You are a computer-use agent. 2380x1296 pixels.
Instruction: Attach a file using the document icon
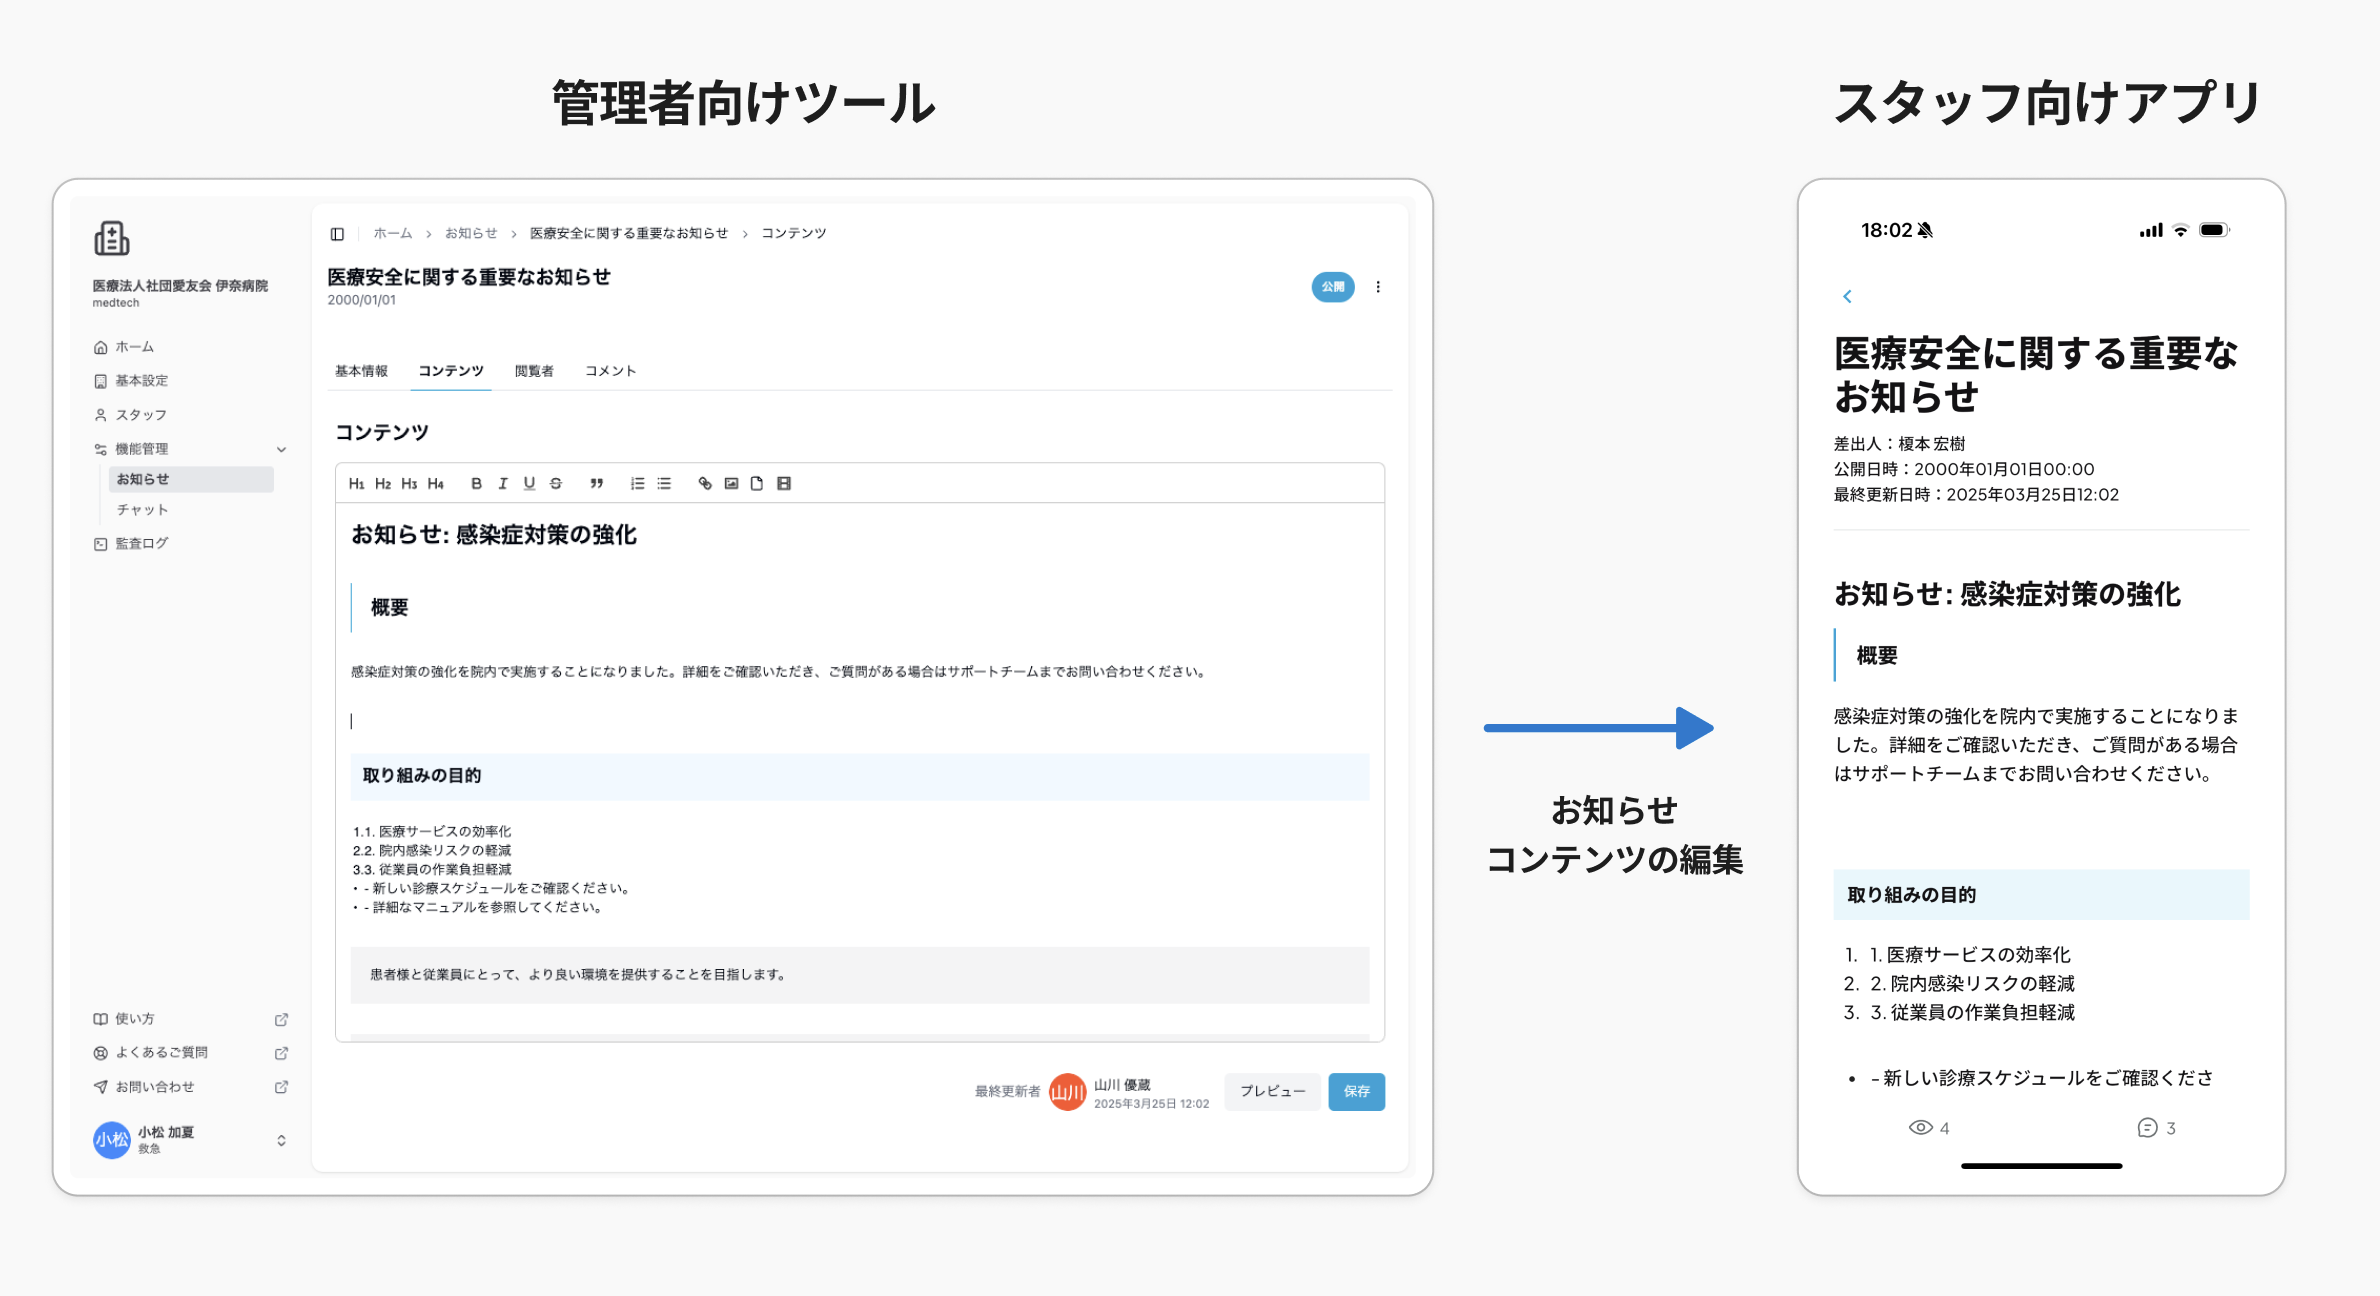pos(757,484)
